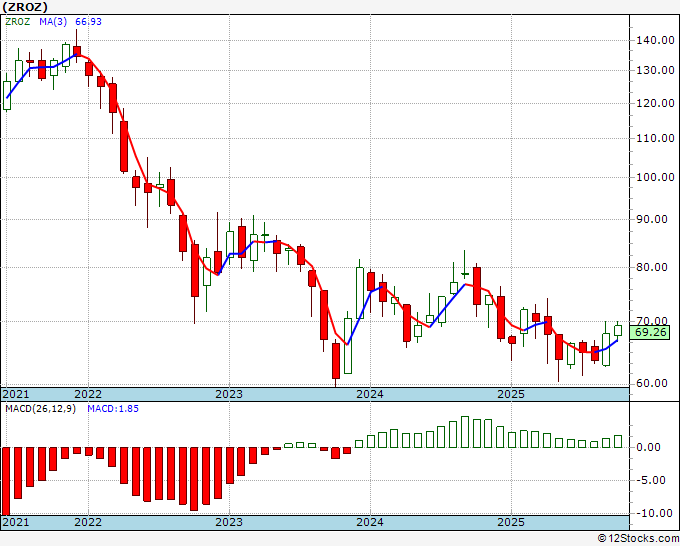This screenshot has height=546, width=680.
Task: Click the 2025 label on MACD axis
Action: (511, 522)
